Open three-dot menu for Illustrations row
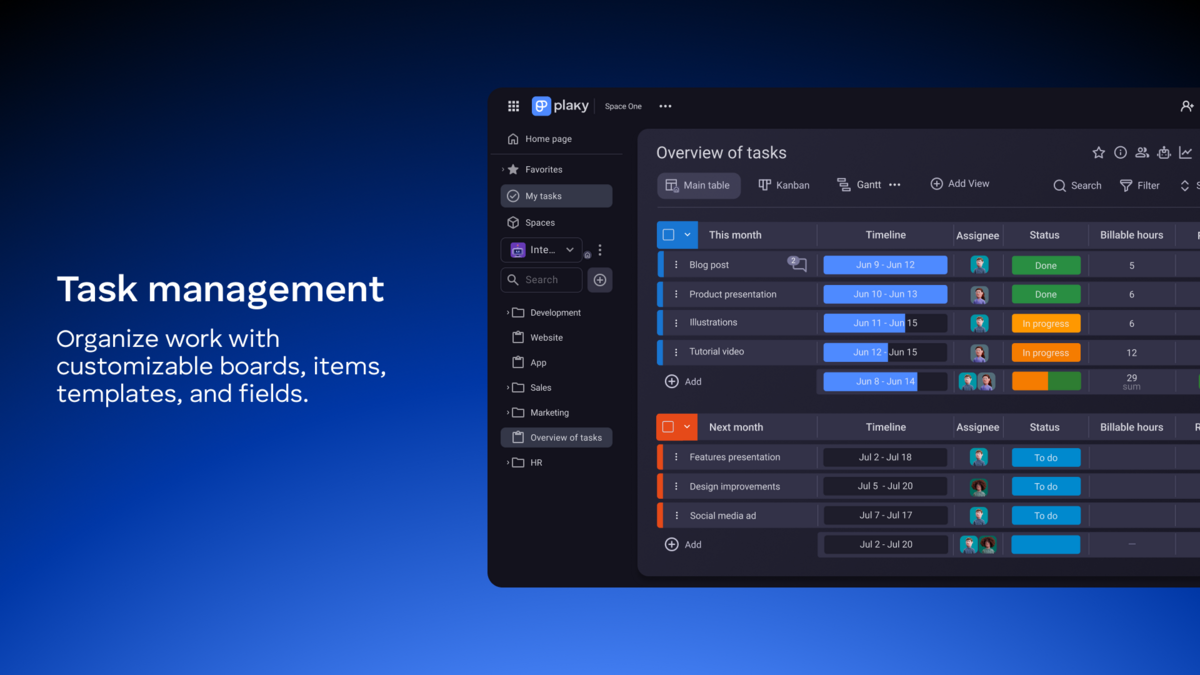This screenshot has height=675, width=1200. [676, 323]
